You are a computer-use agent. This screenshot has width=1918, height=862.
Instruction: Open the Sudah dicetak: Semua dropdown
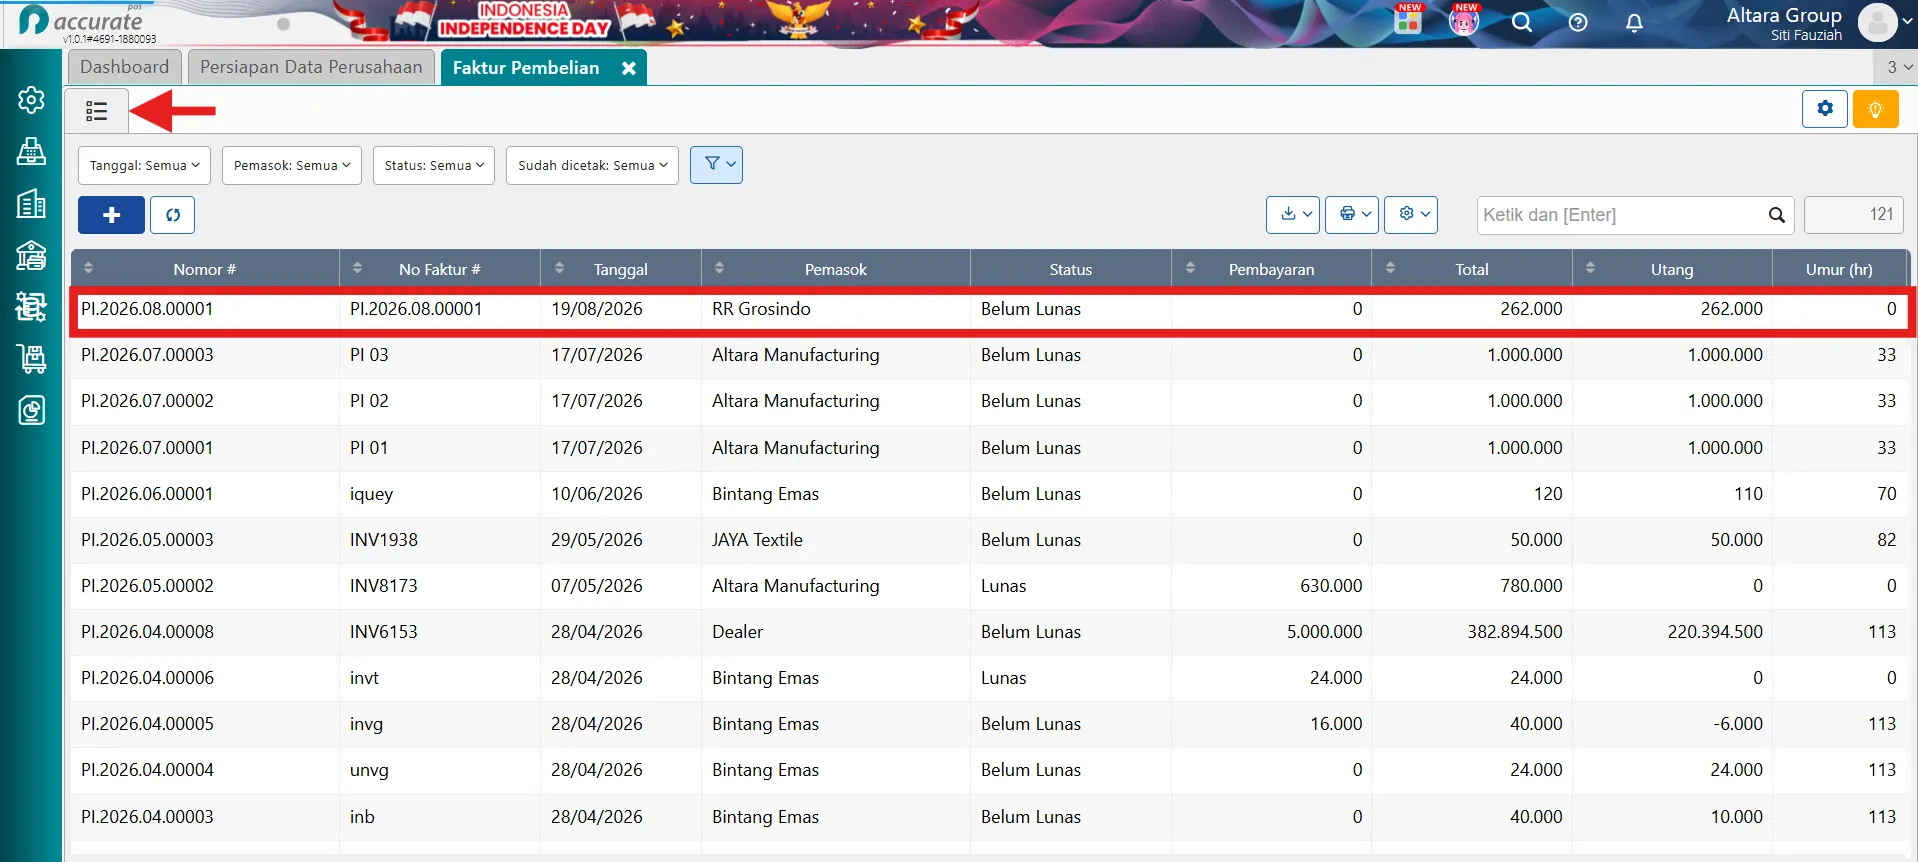point(592,165)
